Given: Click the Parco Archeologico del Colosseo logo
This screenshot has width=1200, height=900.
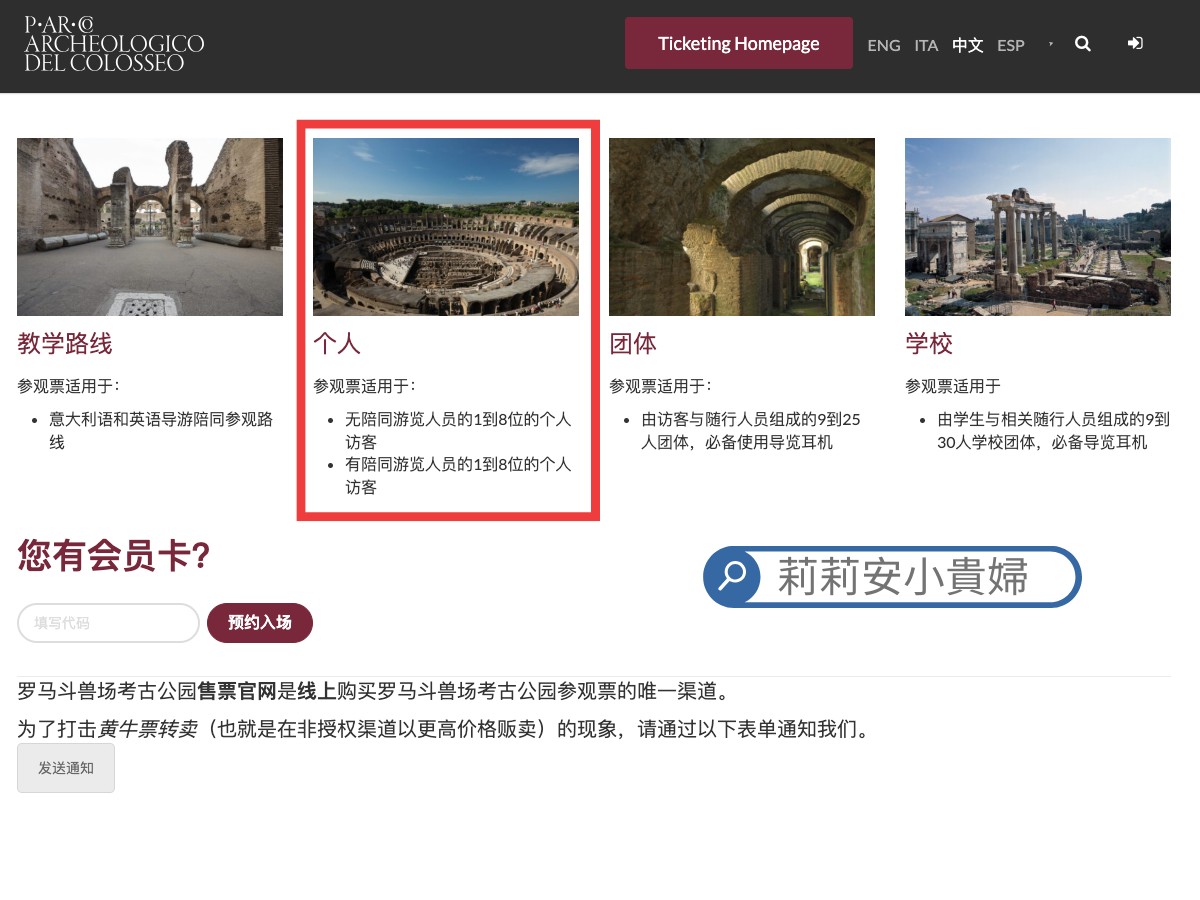Looking at the screenshot, I should [x=110, y=44].
